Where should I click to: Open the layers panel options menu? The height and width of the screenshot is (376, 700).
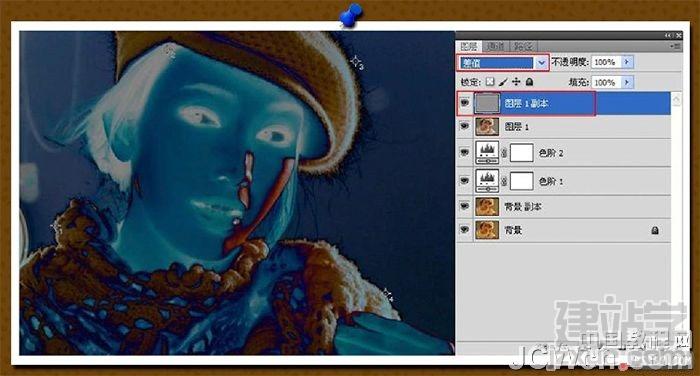point(676,46)
